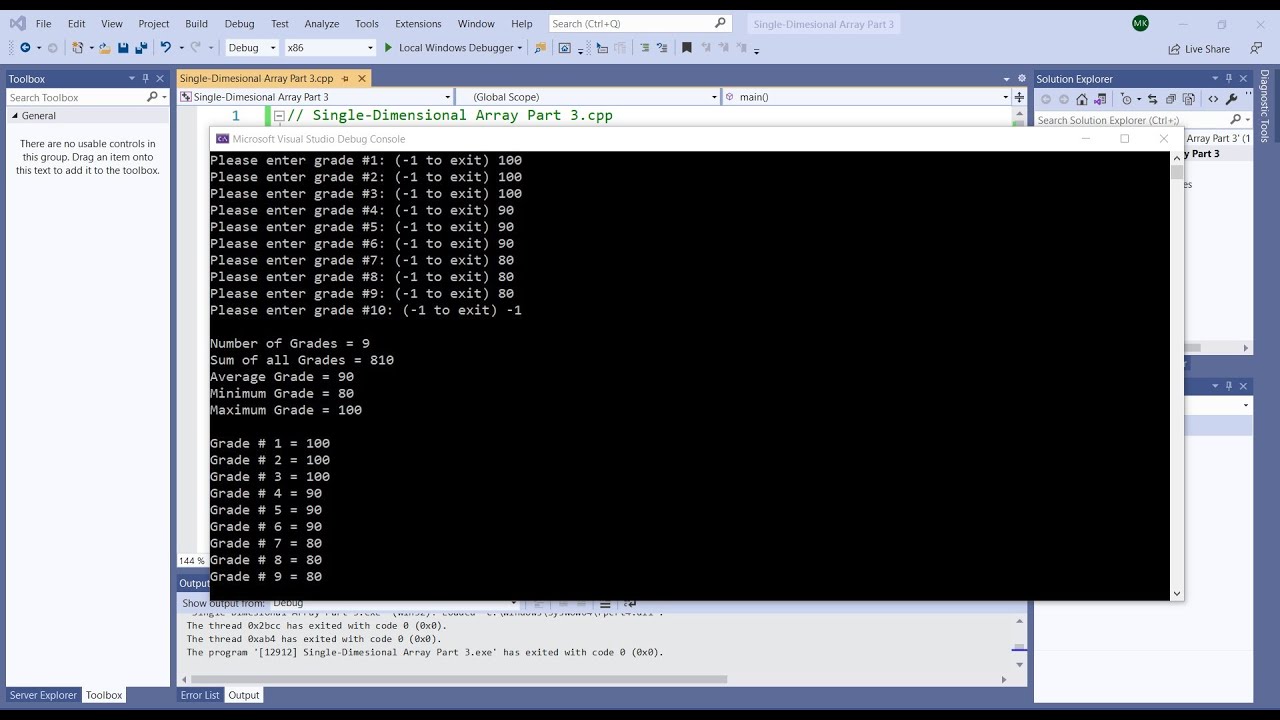Open the Debug solution configuration dropdown
1280x720 pixels.
[x=271, y=47]
